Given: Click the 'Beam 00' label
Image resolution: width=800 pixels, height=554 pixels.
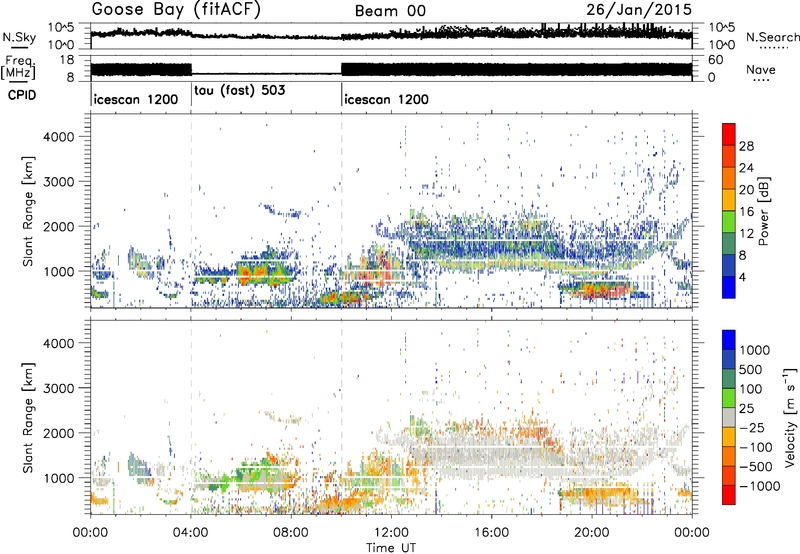Looking at the screenshot, I should pos(390,11).
